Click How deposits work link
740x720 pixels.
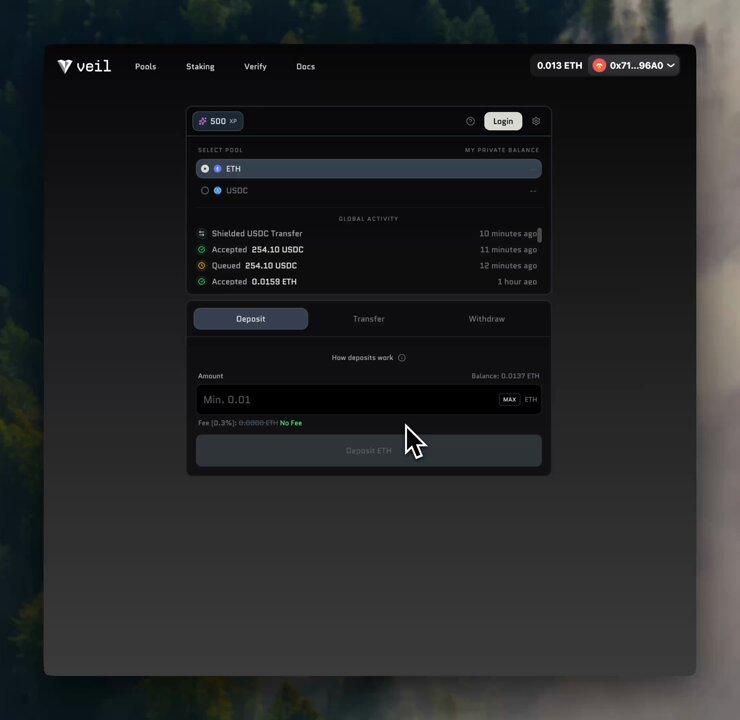362,358
